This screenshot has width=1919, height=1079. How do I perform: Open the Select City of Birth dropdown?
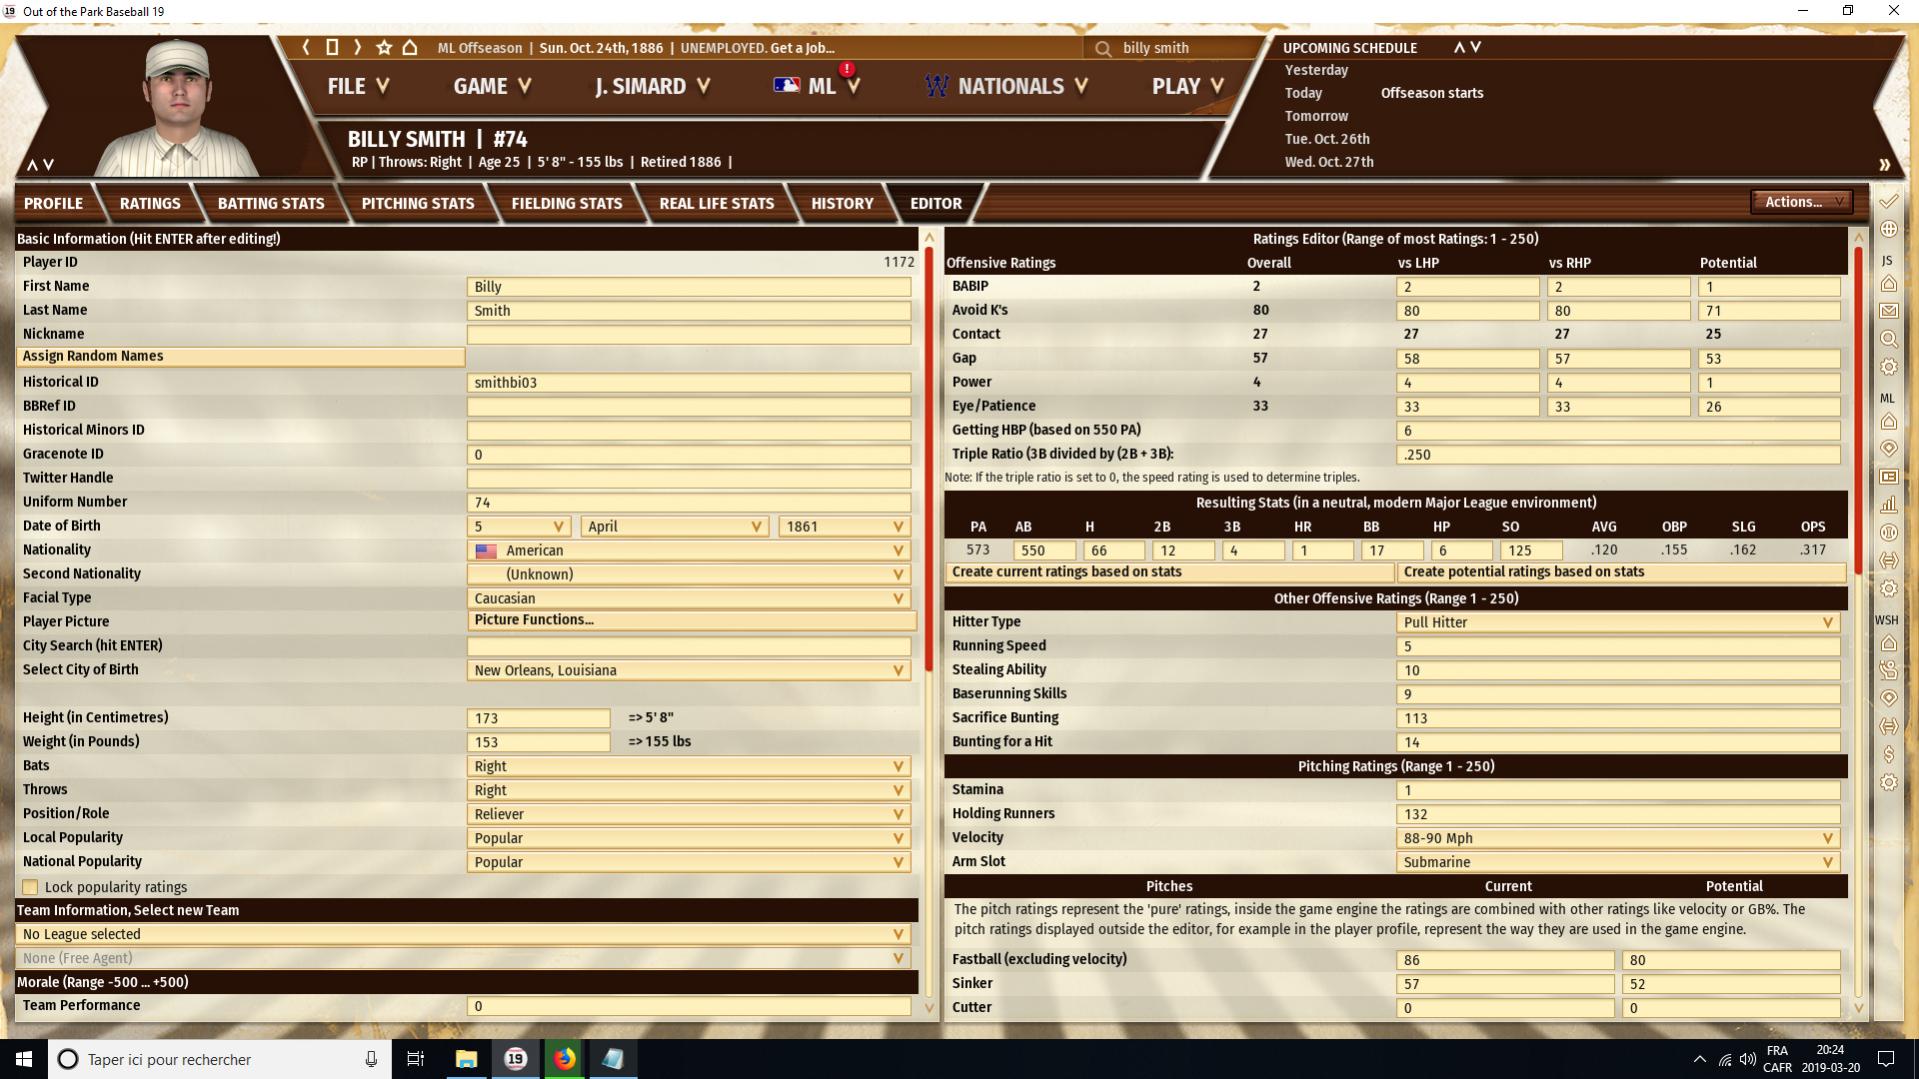click(x=689, y=670)
